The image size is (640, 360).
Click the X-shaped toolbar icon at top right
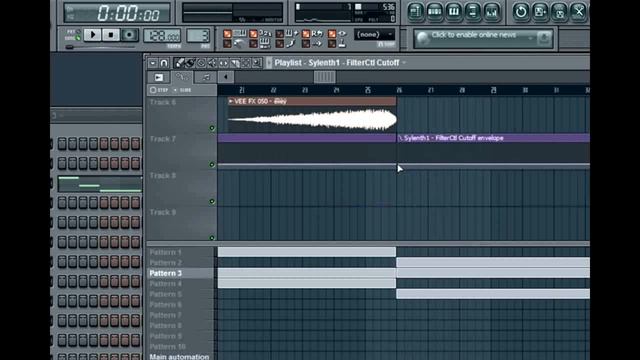point(578,11)
